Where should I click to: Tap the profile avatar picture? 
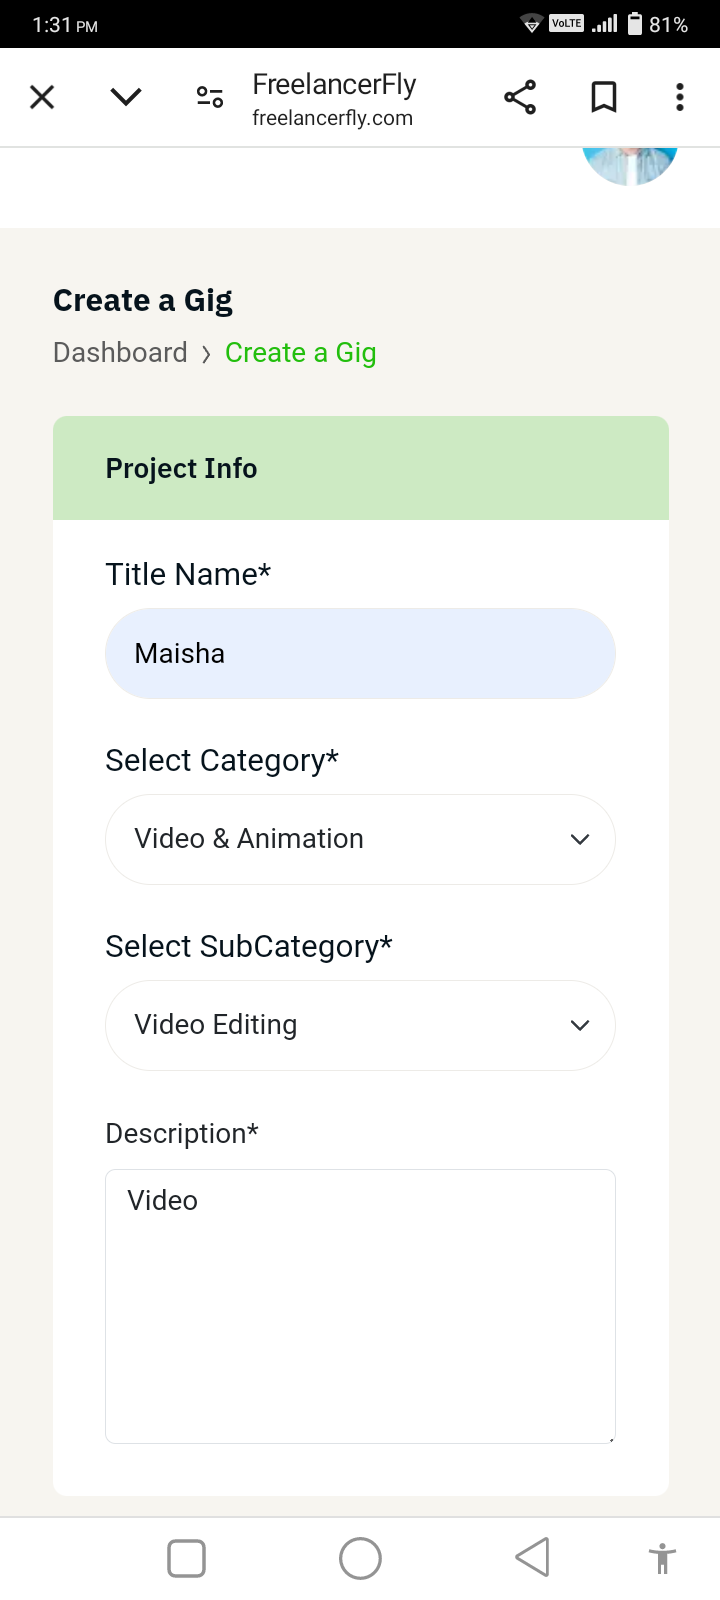(x=630, y=165)
